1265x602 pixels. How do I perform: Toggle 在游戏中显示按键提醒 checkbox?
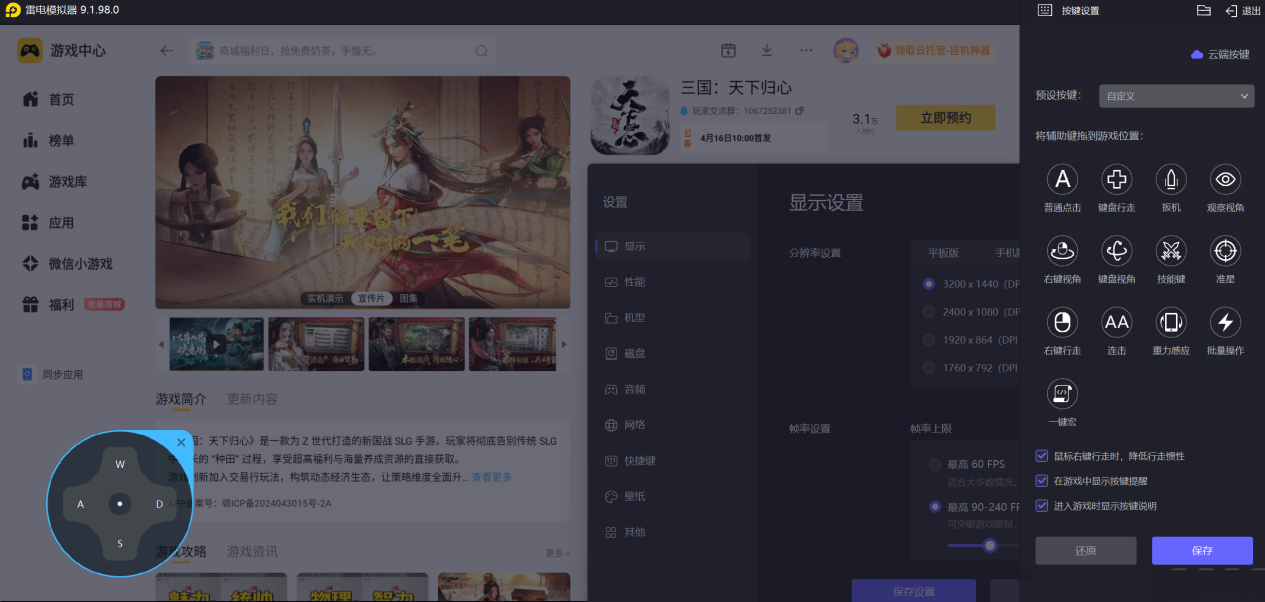pyautogui.click(x=1042, y=481)
